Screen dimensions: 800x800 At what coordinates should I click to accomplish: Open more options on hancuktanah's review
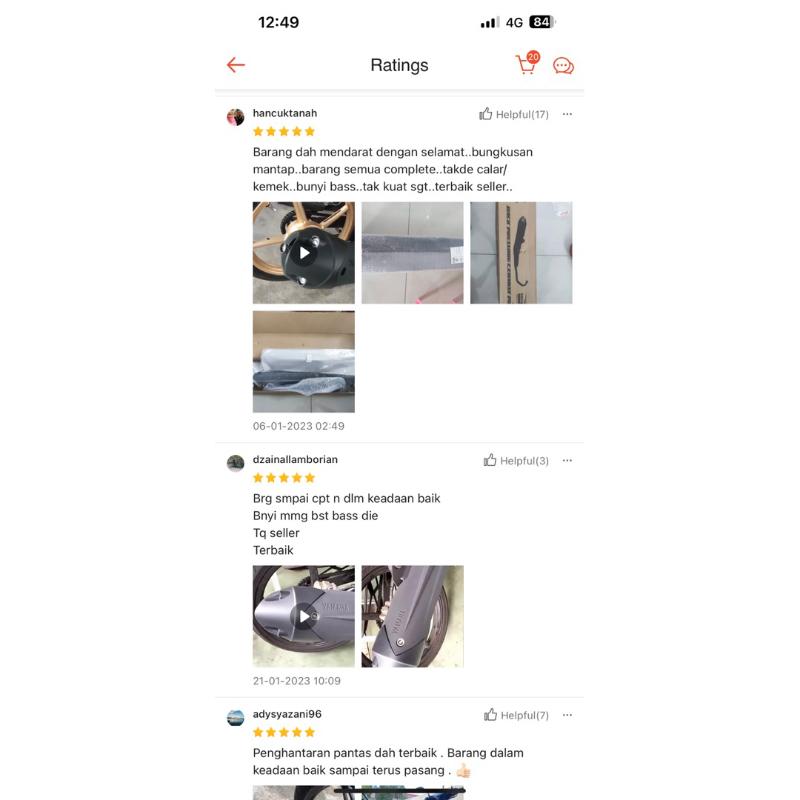pyautogui.click(x=567, y=114)
